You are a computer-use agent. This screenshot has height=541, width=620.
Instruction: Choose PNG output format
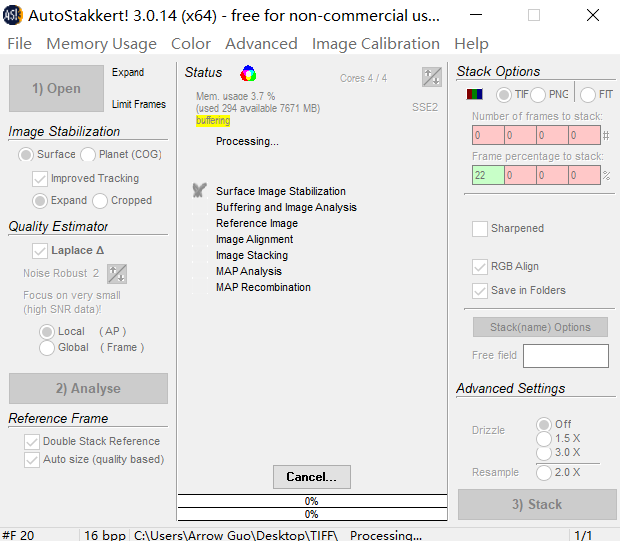tap(538, 94)
